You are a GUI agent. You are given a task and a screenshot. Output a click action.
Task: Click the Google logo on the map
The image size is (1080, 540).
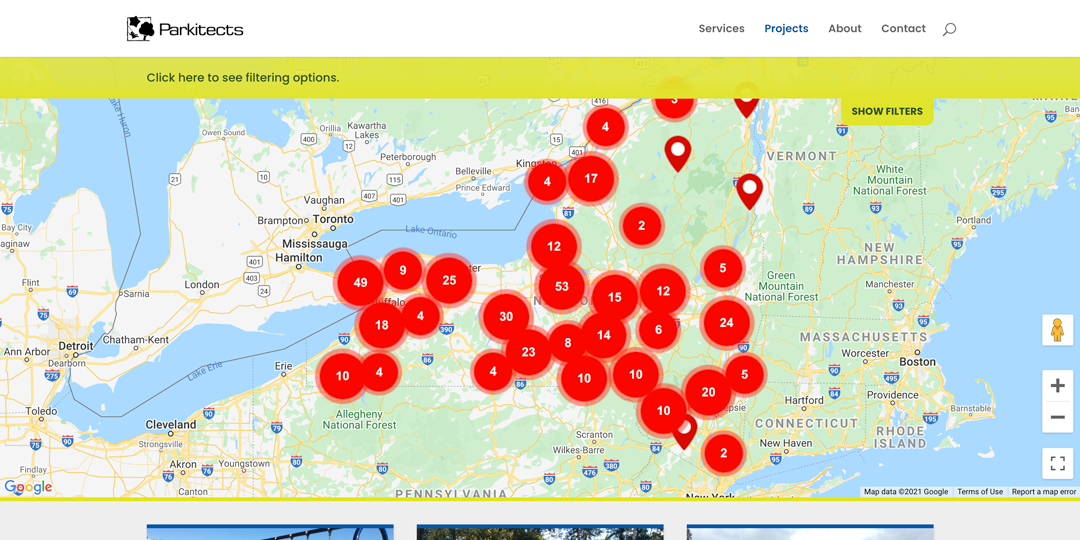[28, 487]
